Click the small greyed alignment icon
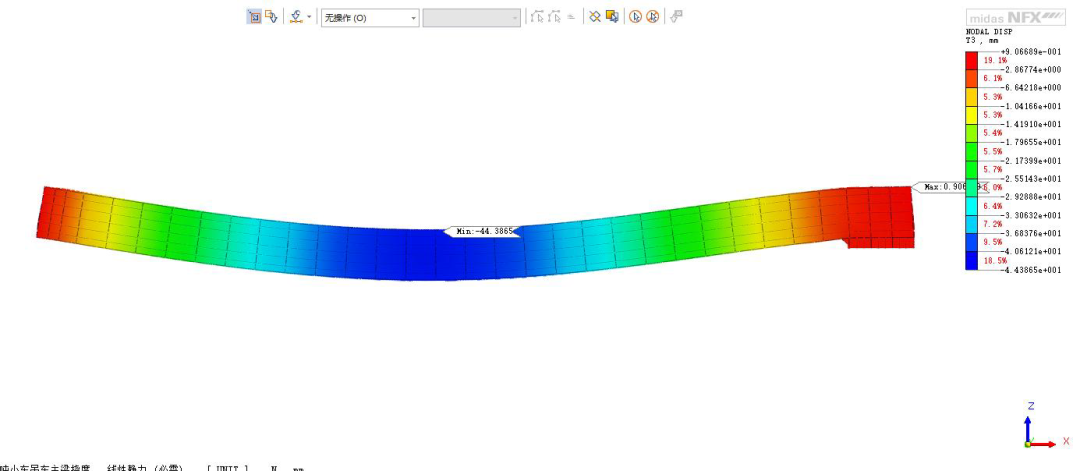This screenshot has height=471, width=1080. click(x=571, y=17)
